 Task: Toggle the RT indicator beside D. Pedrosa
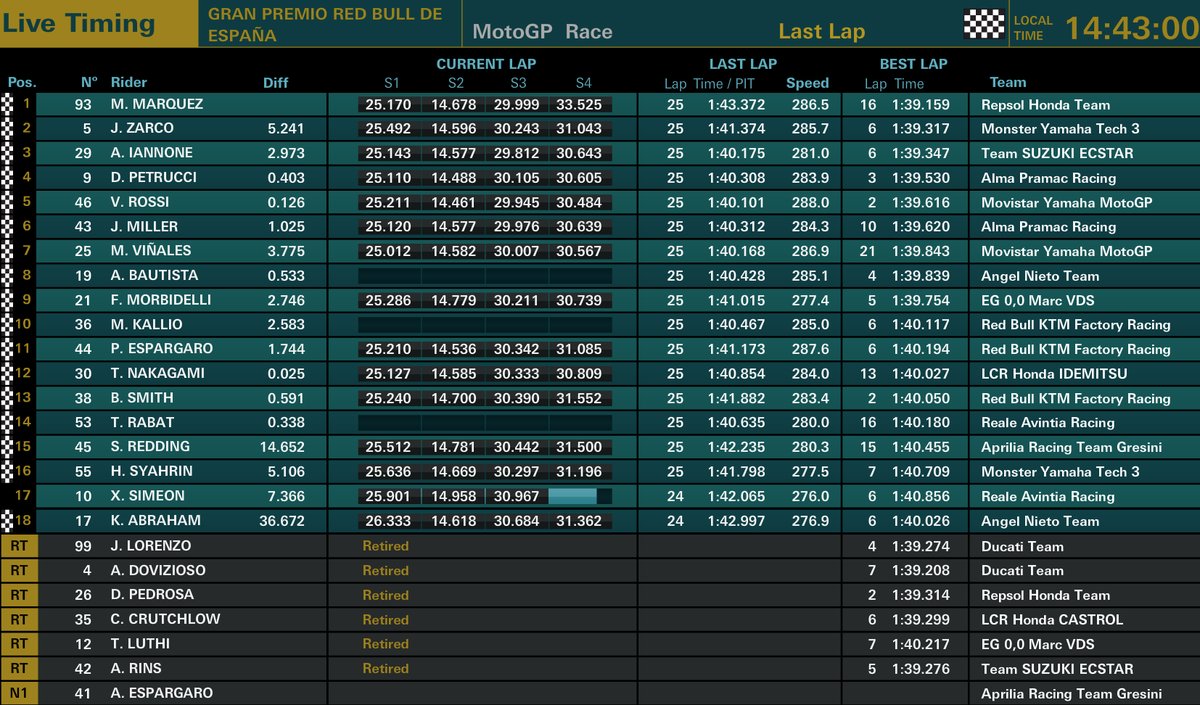[17, 594]
